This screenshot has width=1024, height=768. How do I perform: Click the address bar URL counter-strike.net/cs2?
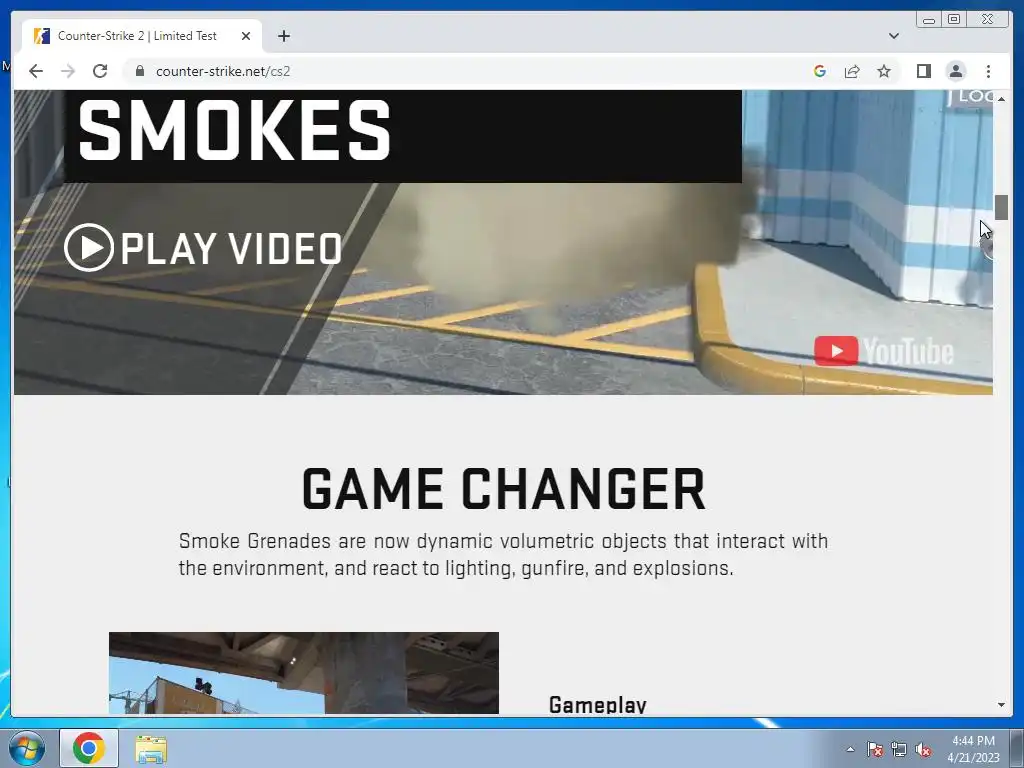coord(223,71)
